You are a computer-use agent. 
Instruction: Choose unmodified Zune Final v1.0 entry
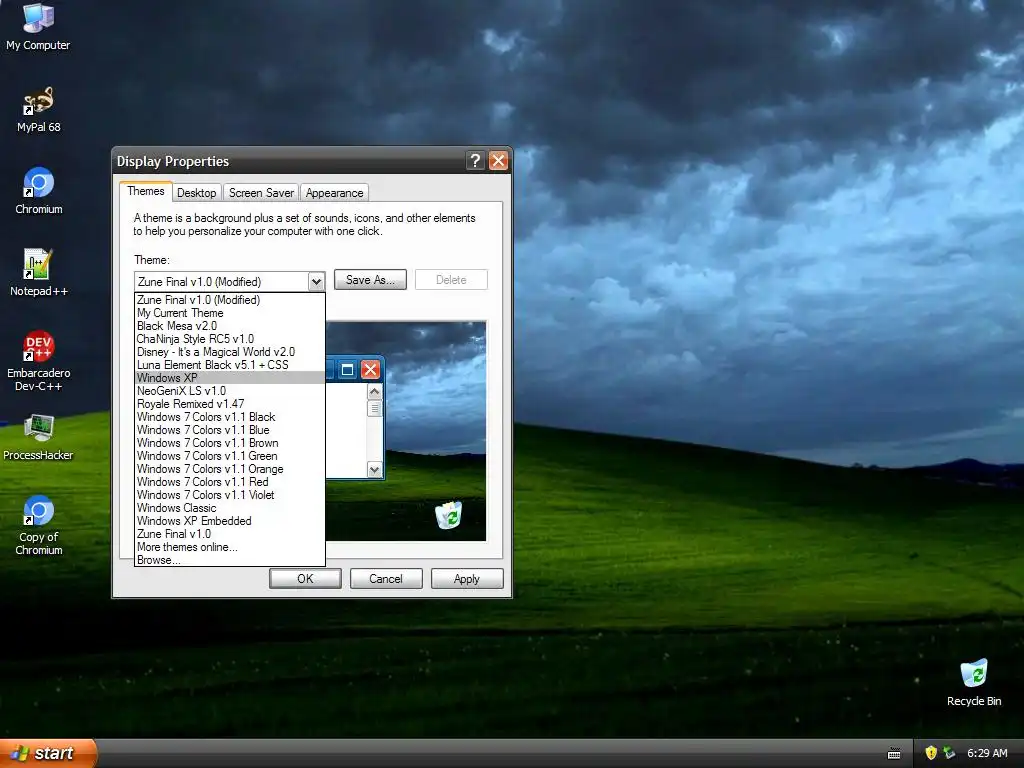click(230, 534)
